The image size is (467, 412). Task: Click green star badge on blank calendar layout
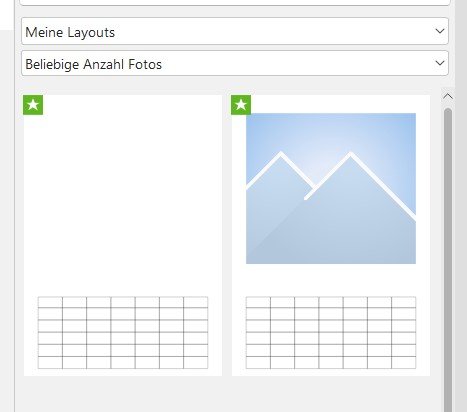coord(33,105)
